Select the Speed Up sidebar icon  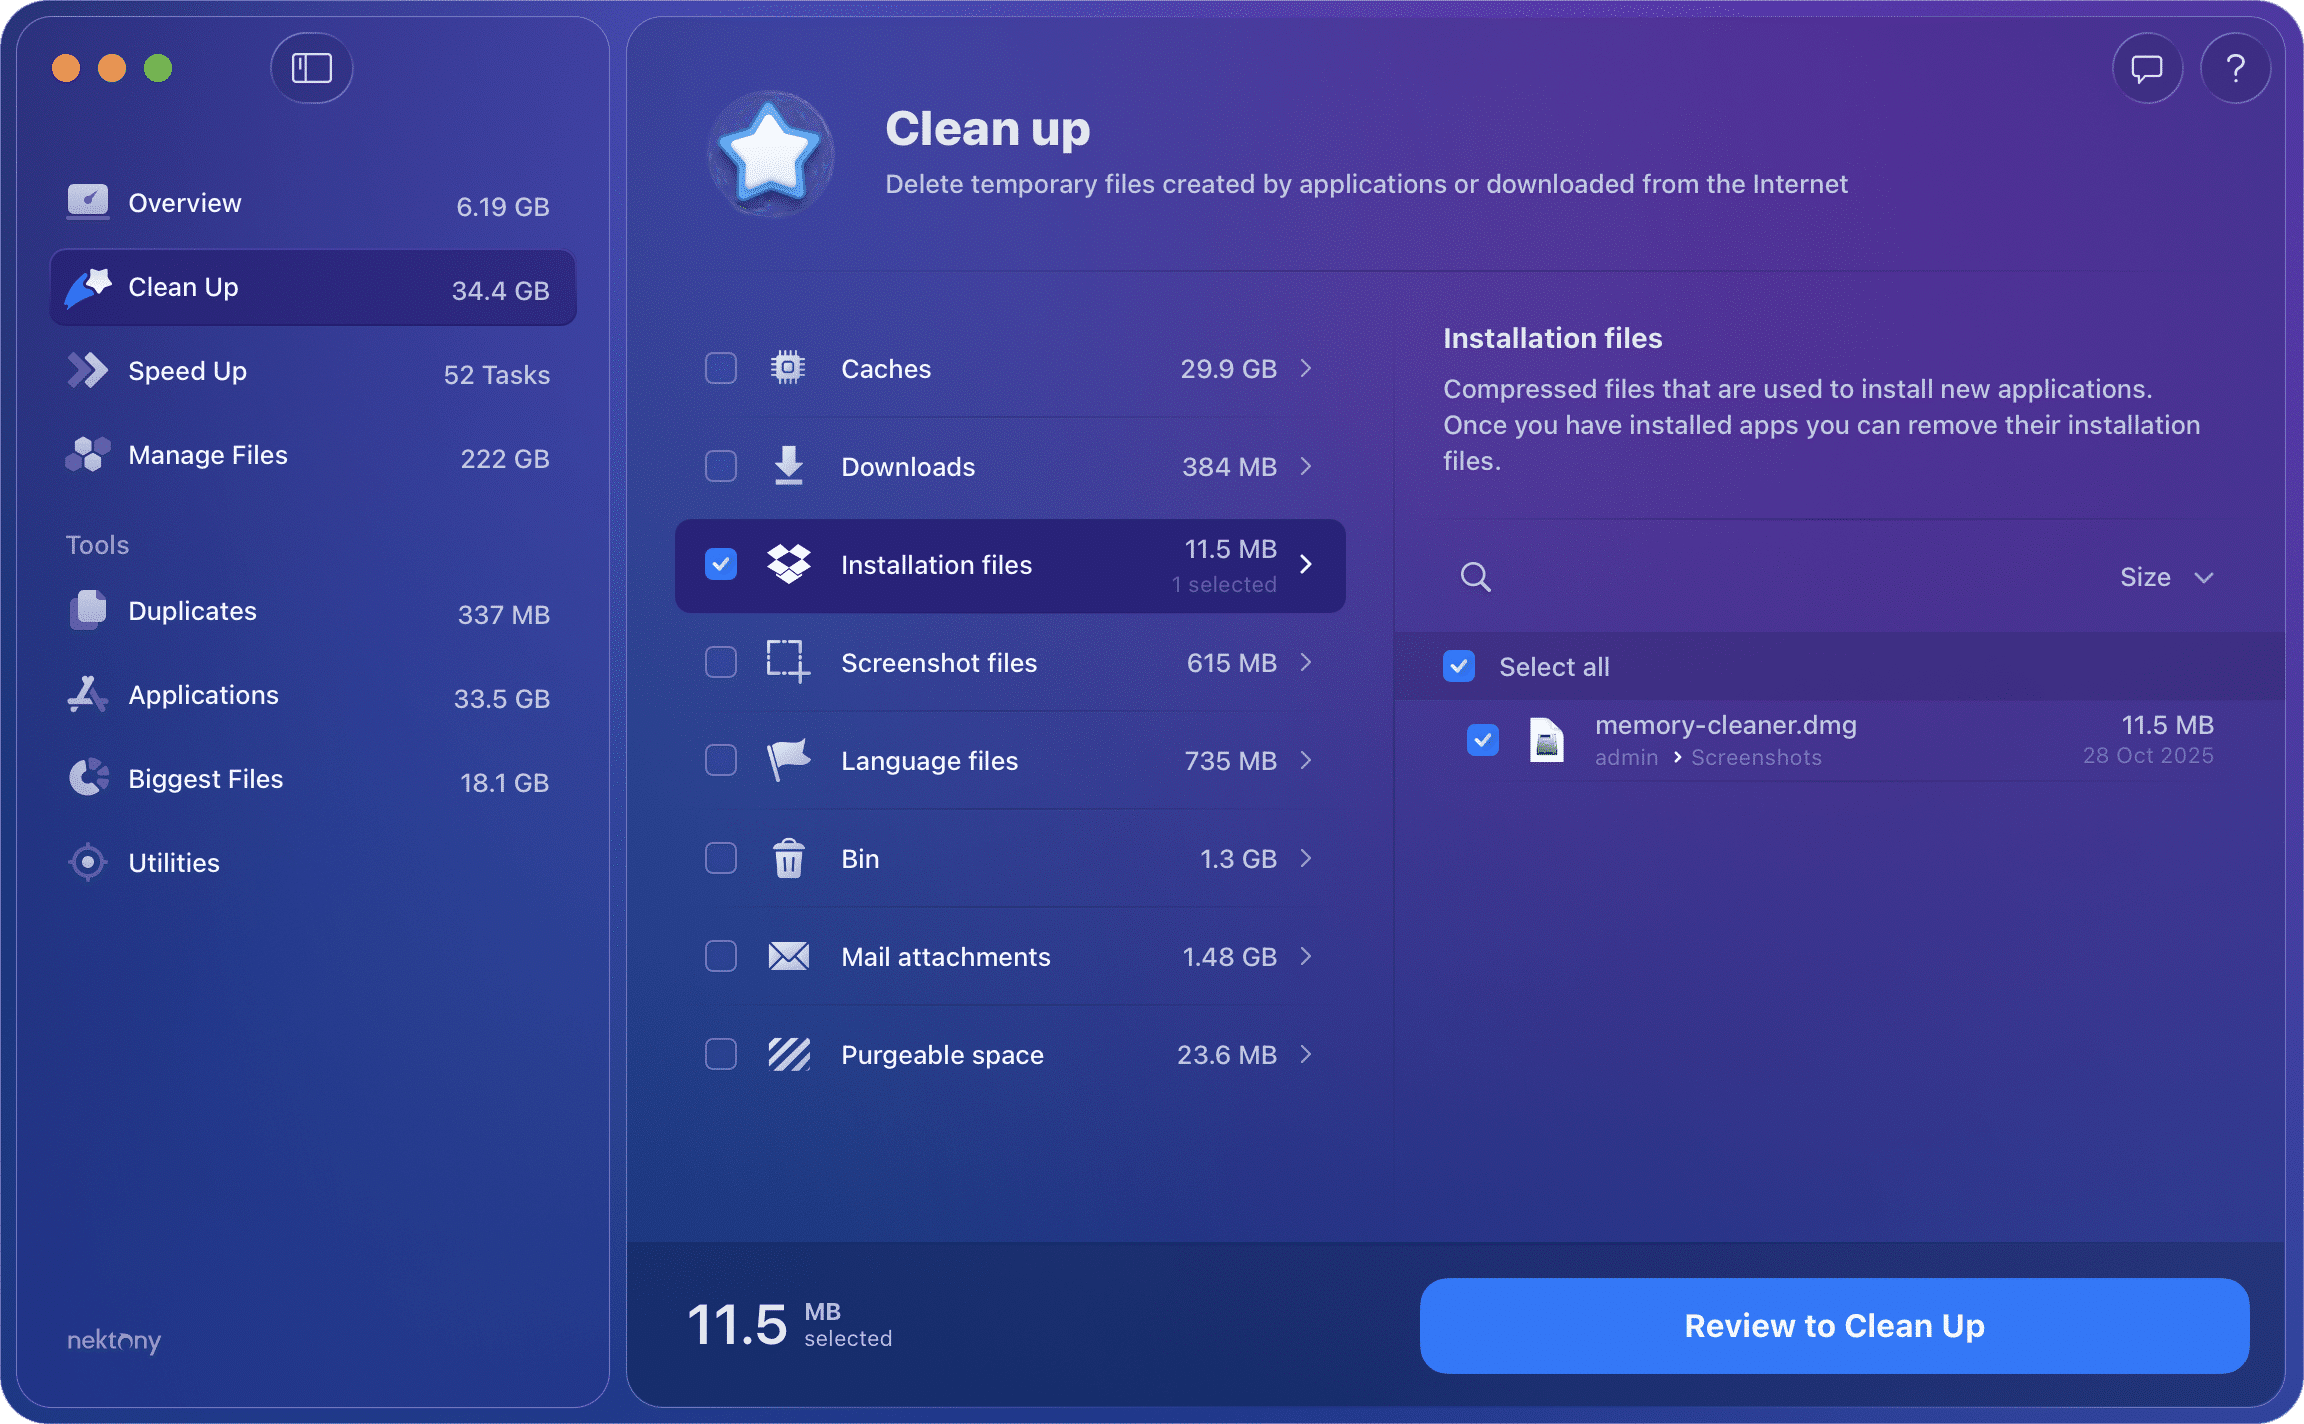click(x=88, y=370)
